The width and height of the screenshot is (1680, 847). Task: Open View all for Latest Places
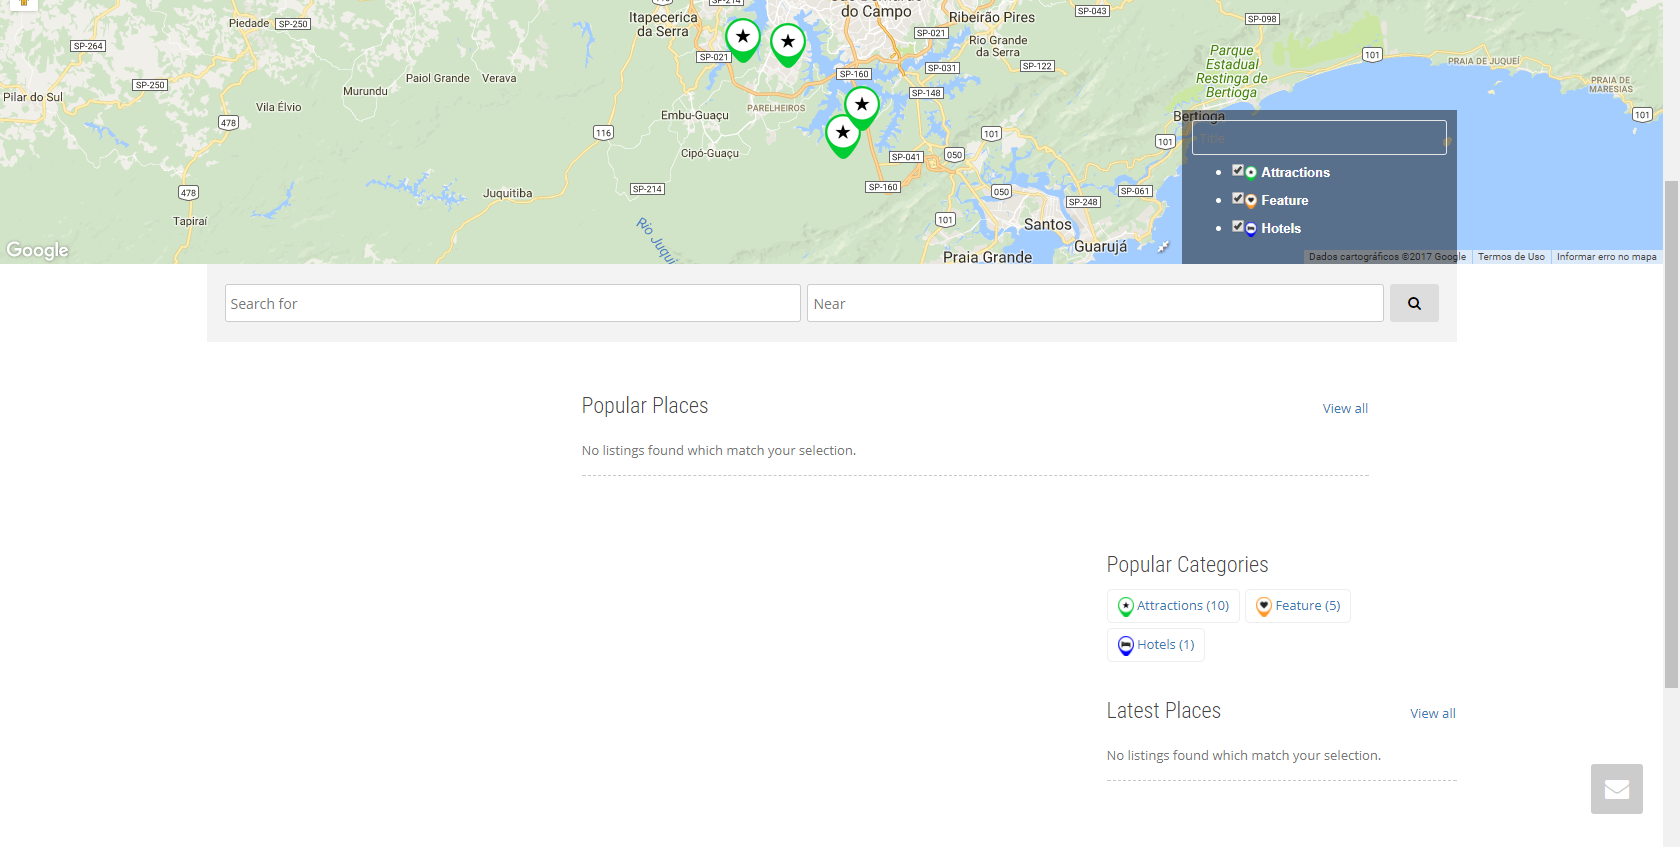pyautogui.click(x=1433, y=713)
